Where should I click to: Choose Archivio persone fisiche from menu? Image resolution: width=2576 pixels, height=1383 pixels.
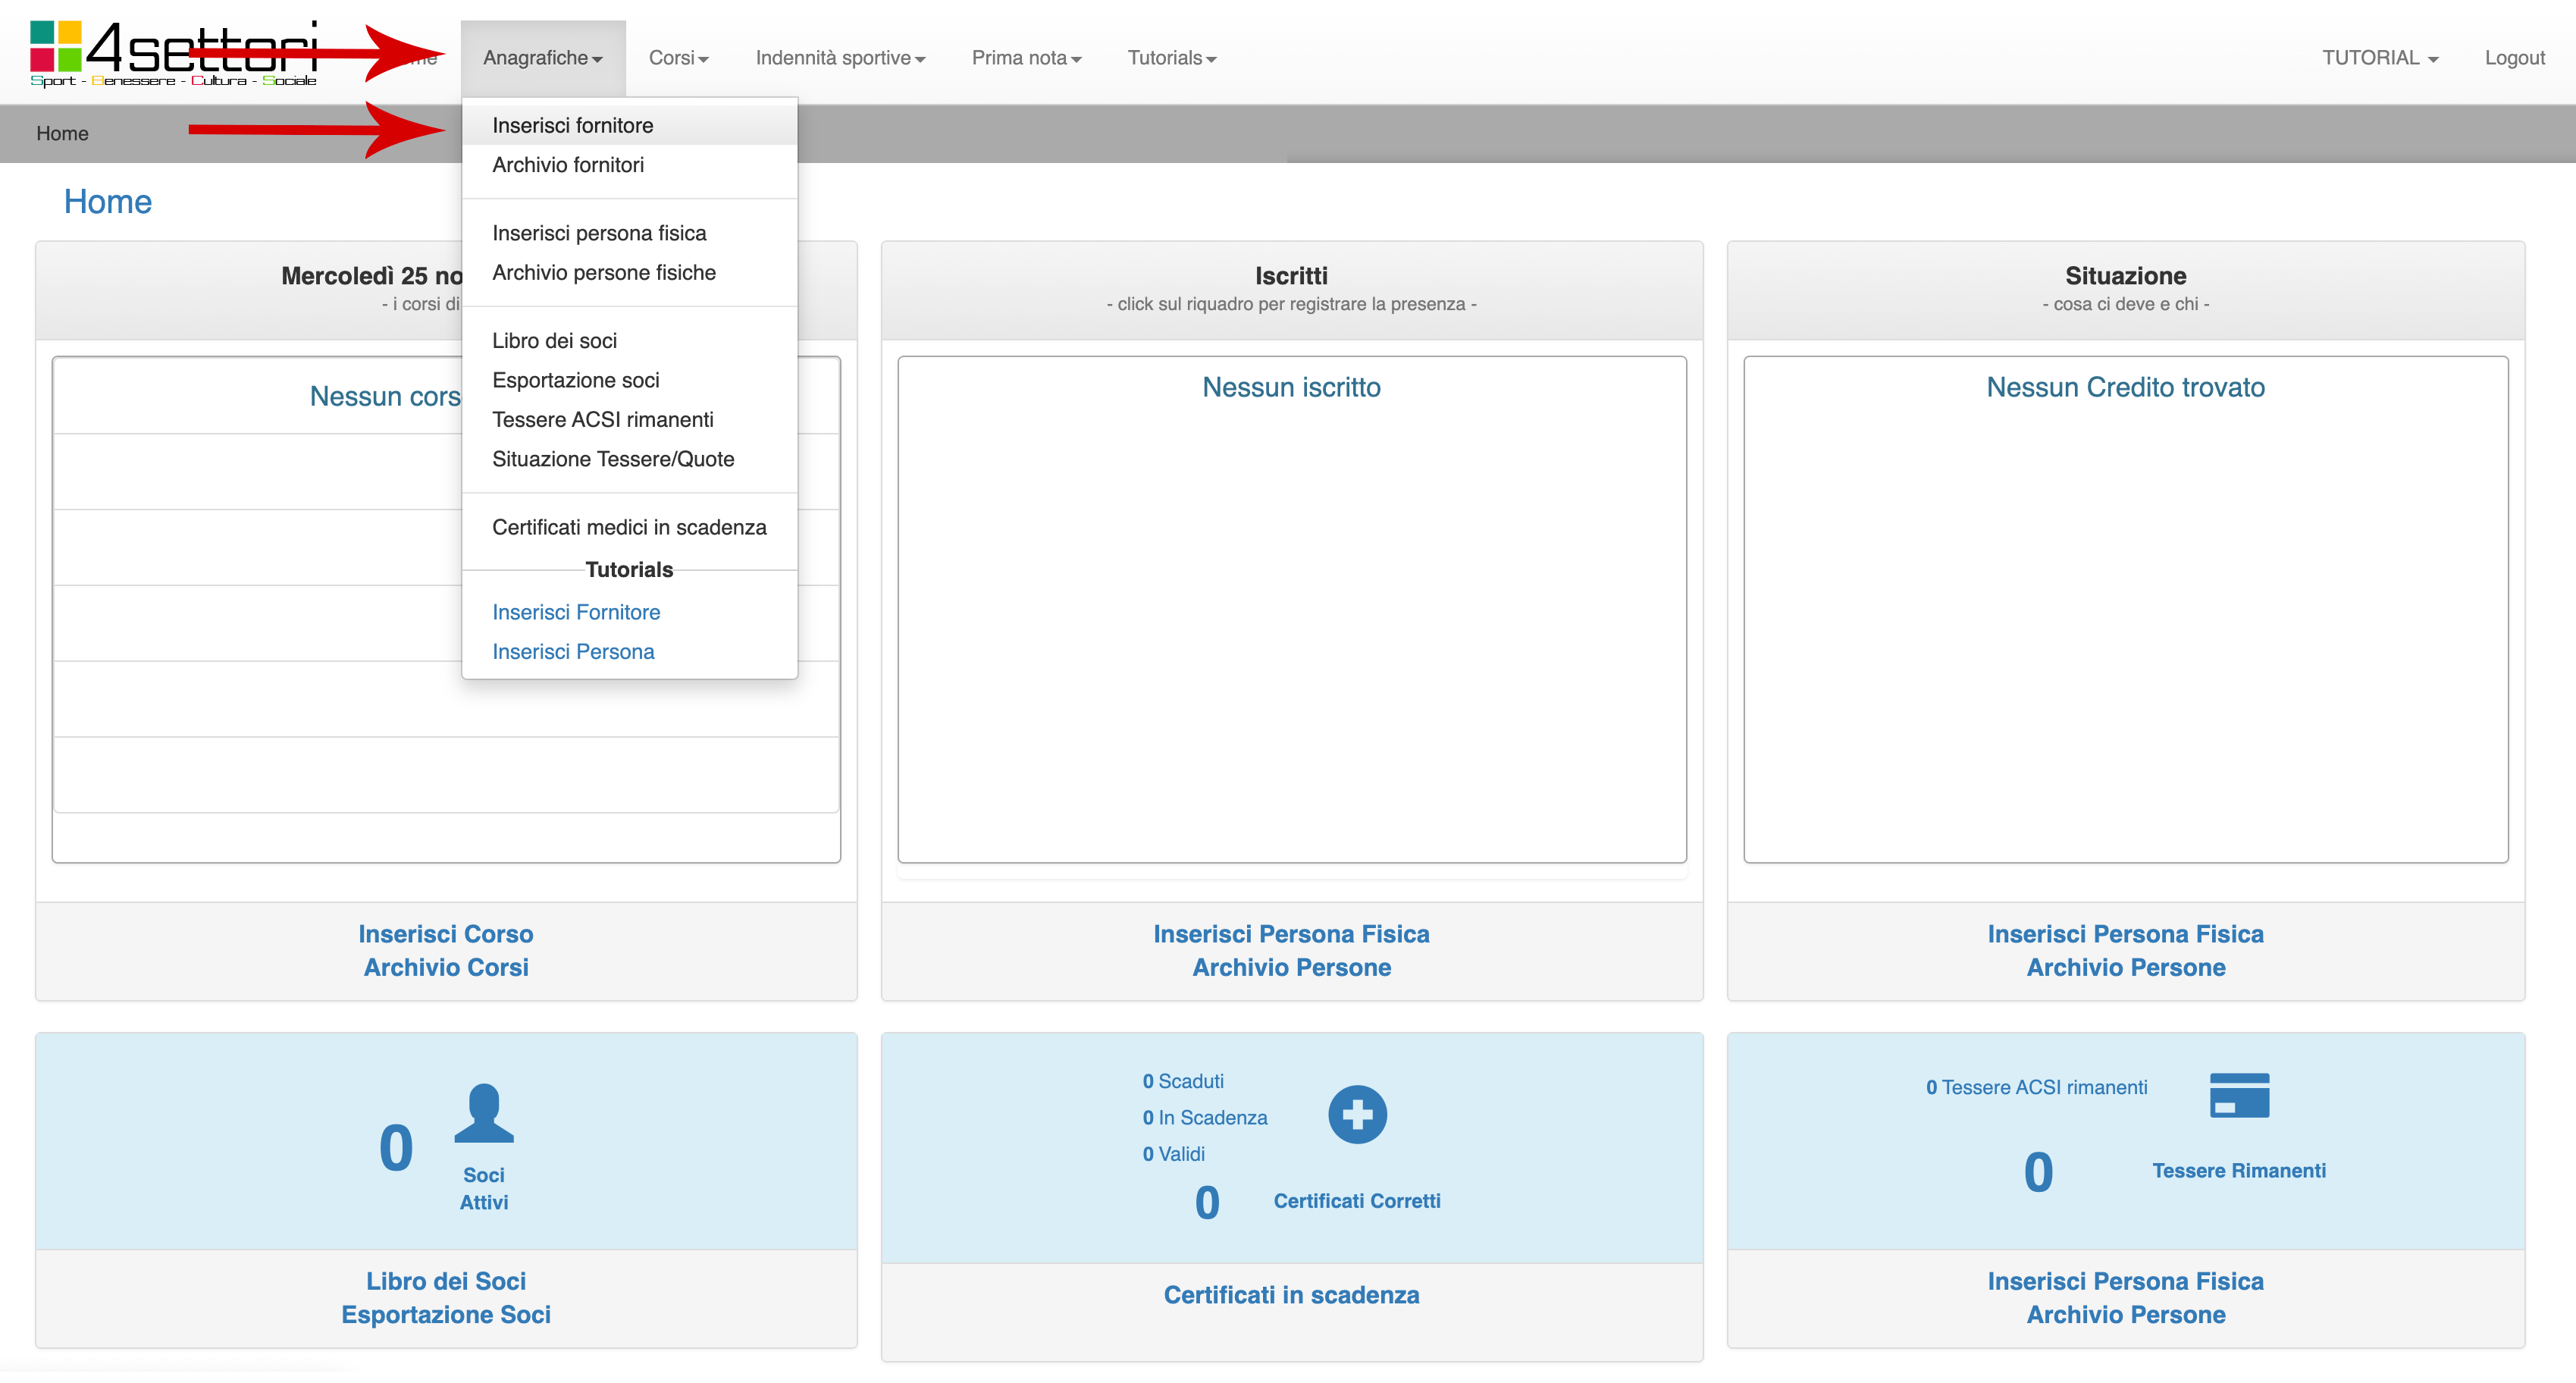coord(604,272)
